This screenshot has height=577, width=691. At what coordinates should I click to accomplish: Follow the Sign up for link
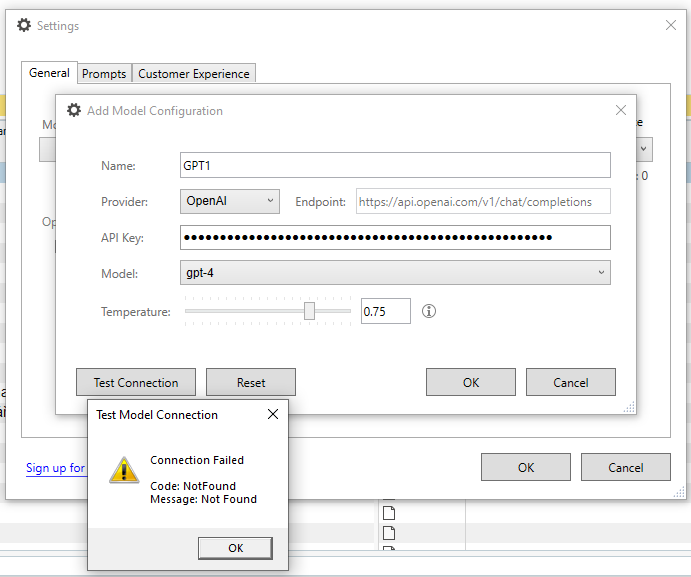[x=55, y=468]
